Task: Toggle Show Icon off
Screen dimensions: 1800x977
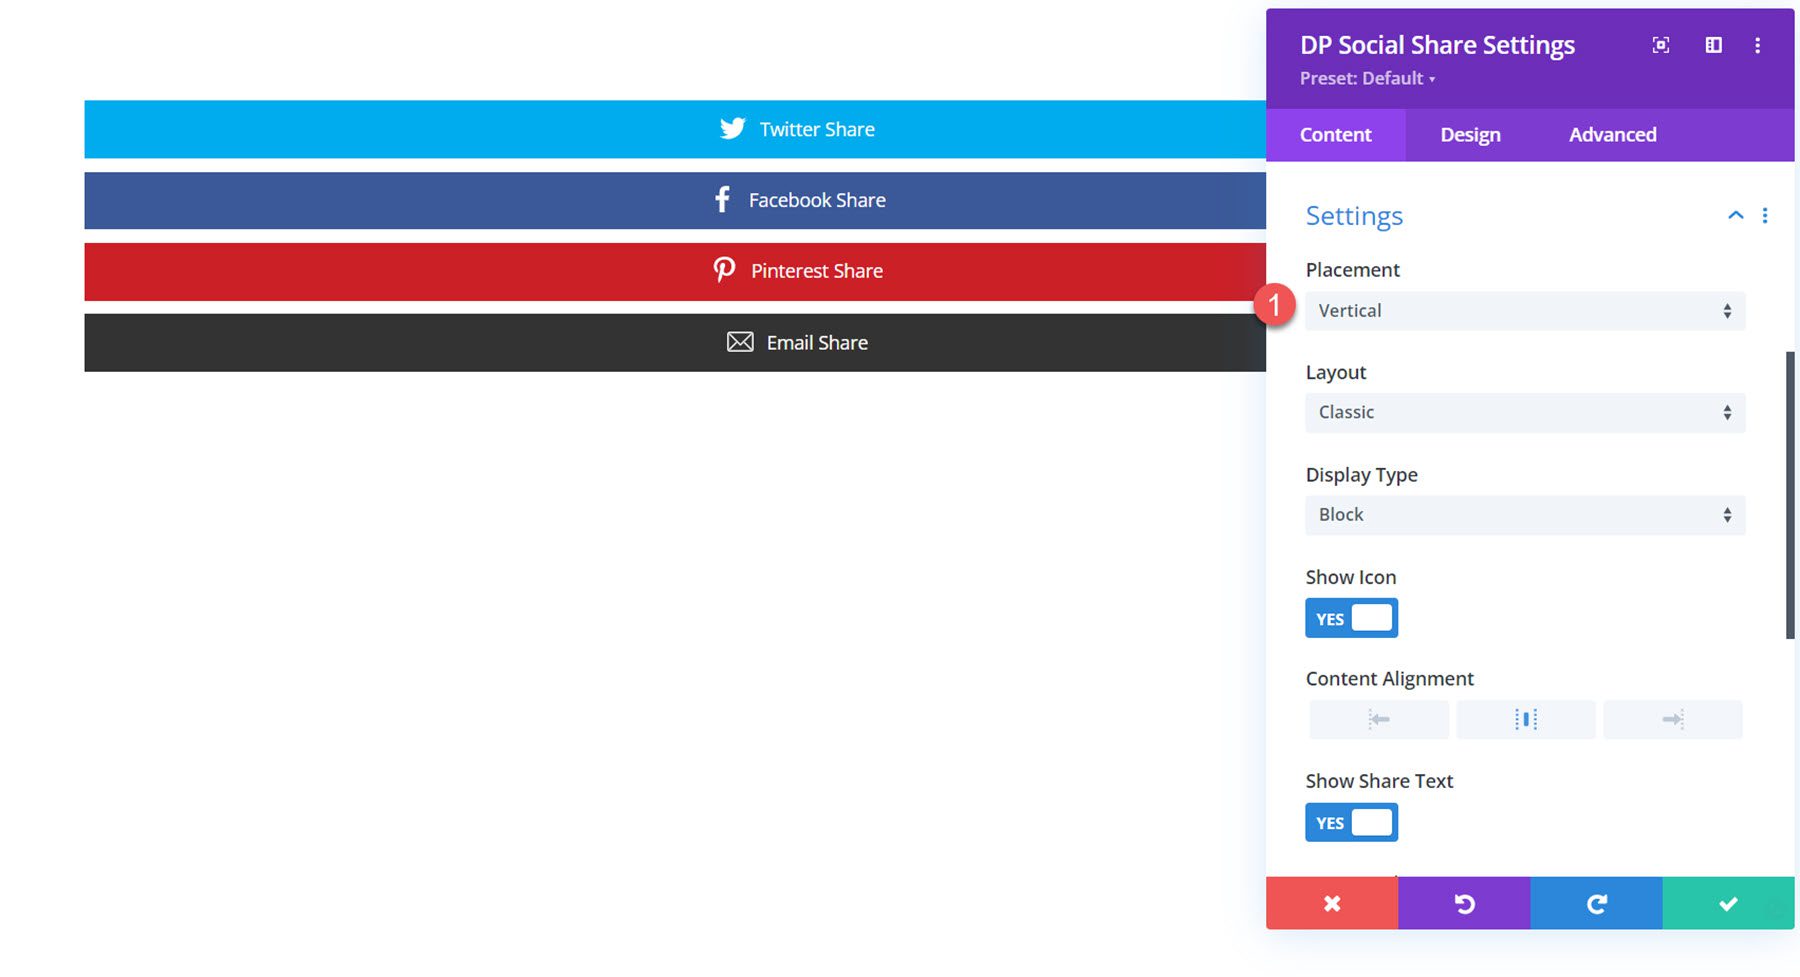Action: [1350, 617]
